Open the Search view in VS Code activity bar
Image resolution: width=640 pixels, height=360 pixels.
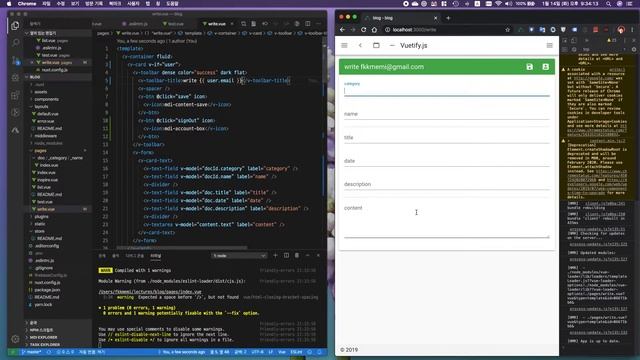coord(15,42)
